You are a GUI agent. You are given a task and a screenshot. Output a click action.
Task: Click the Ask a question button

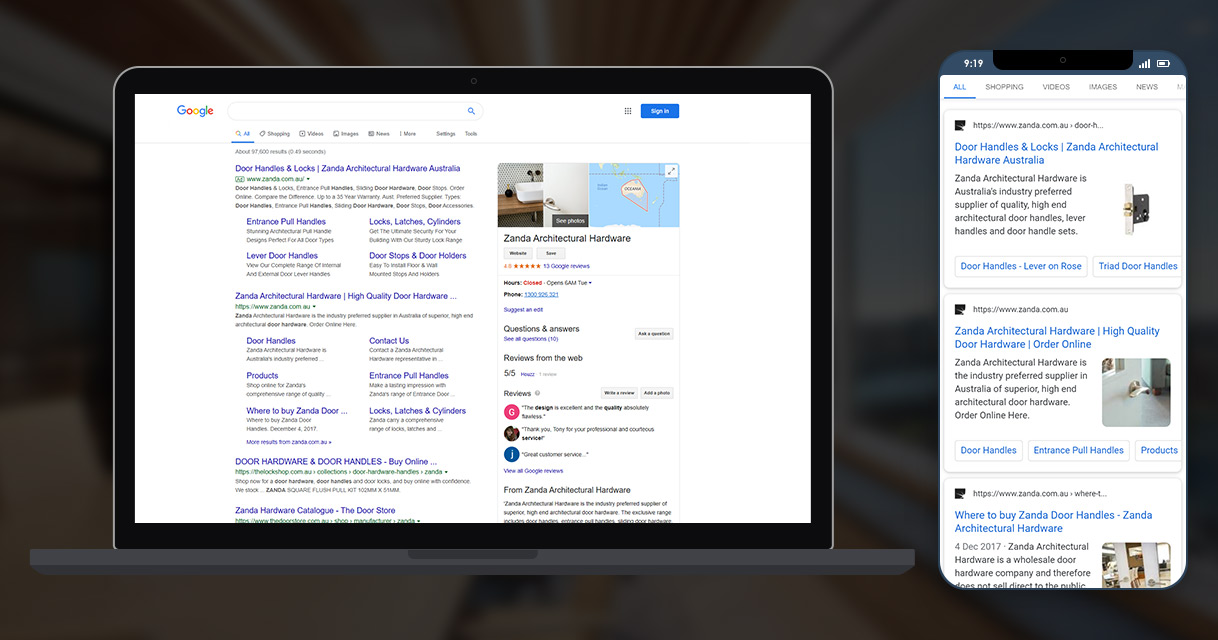coord(654,333)
